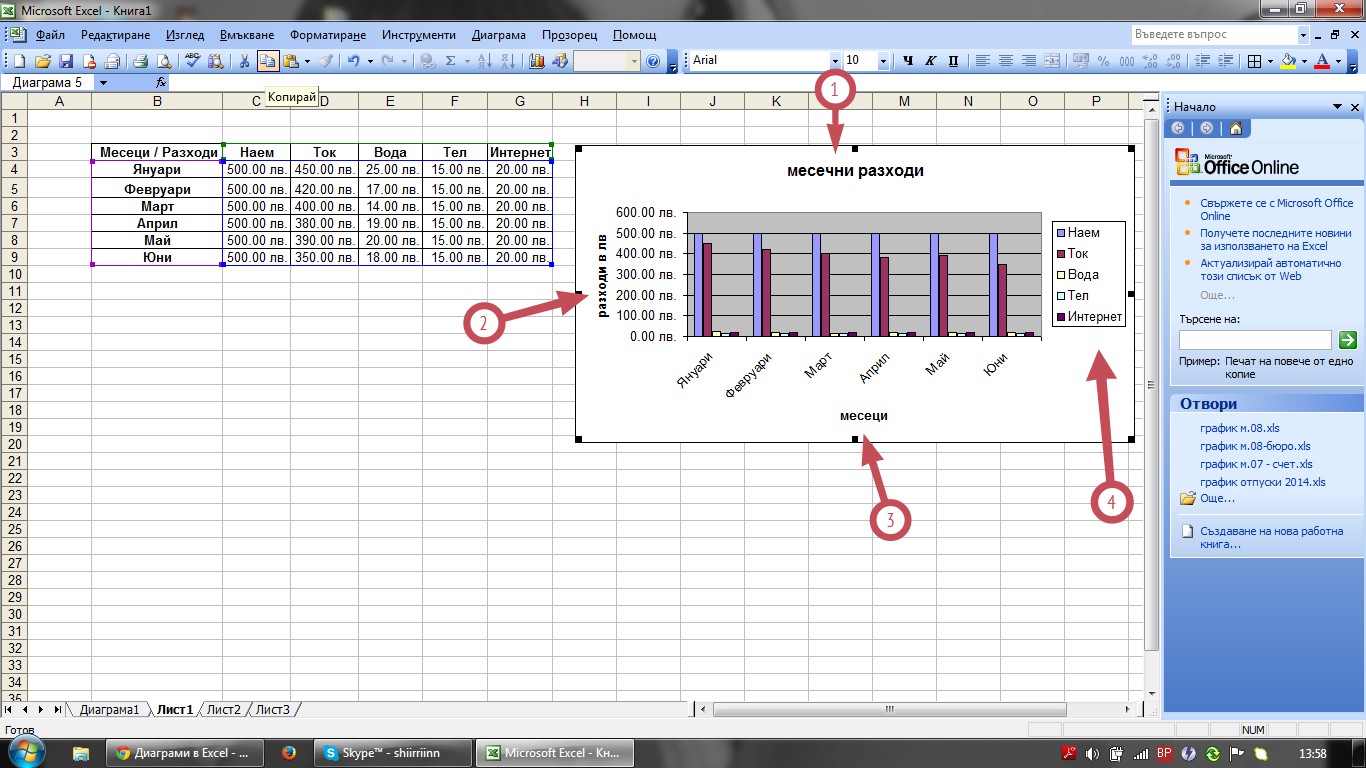Apply percent style with the % icon
1366x768 pixels.
pos(1104,61)
